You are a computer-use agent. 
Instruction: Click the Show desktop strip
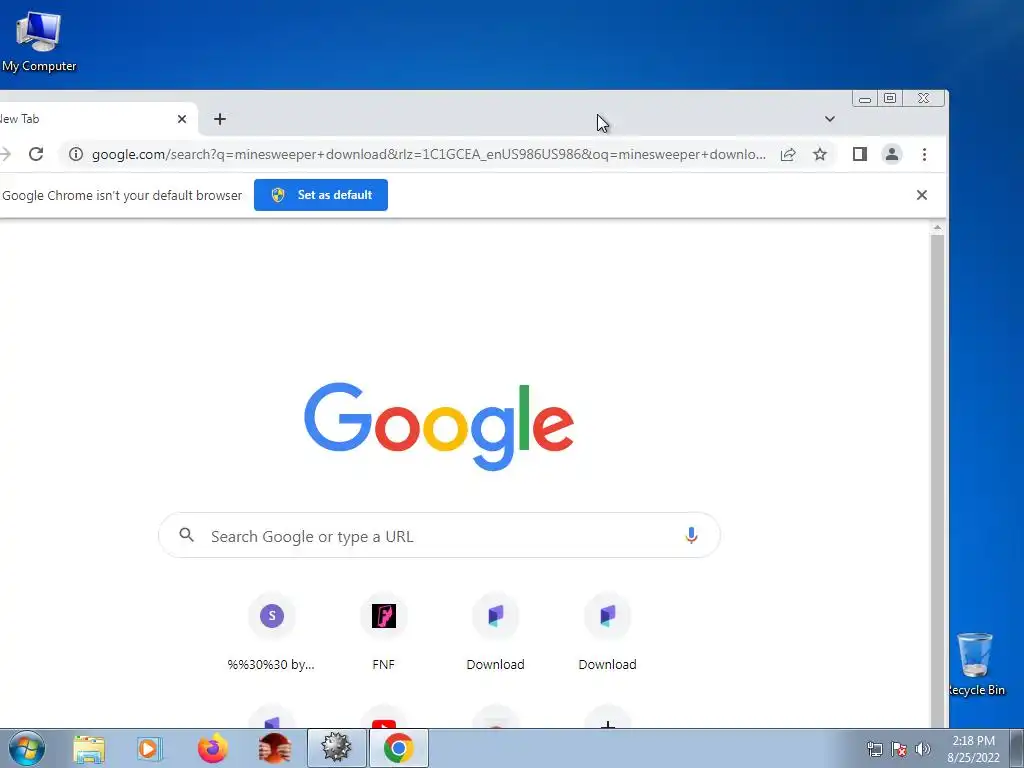pyautogui.click(x=1017, y=748)
